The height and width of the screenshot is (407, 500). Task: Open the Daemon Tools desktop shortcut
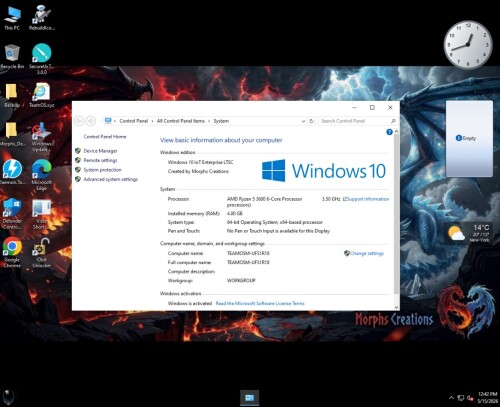[12, 172]
